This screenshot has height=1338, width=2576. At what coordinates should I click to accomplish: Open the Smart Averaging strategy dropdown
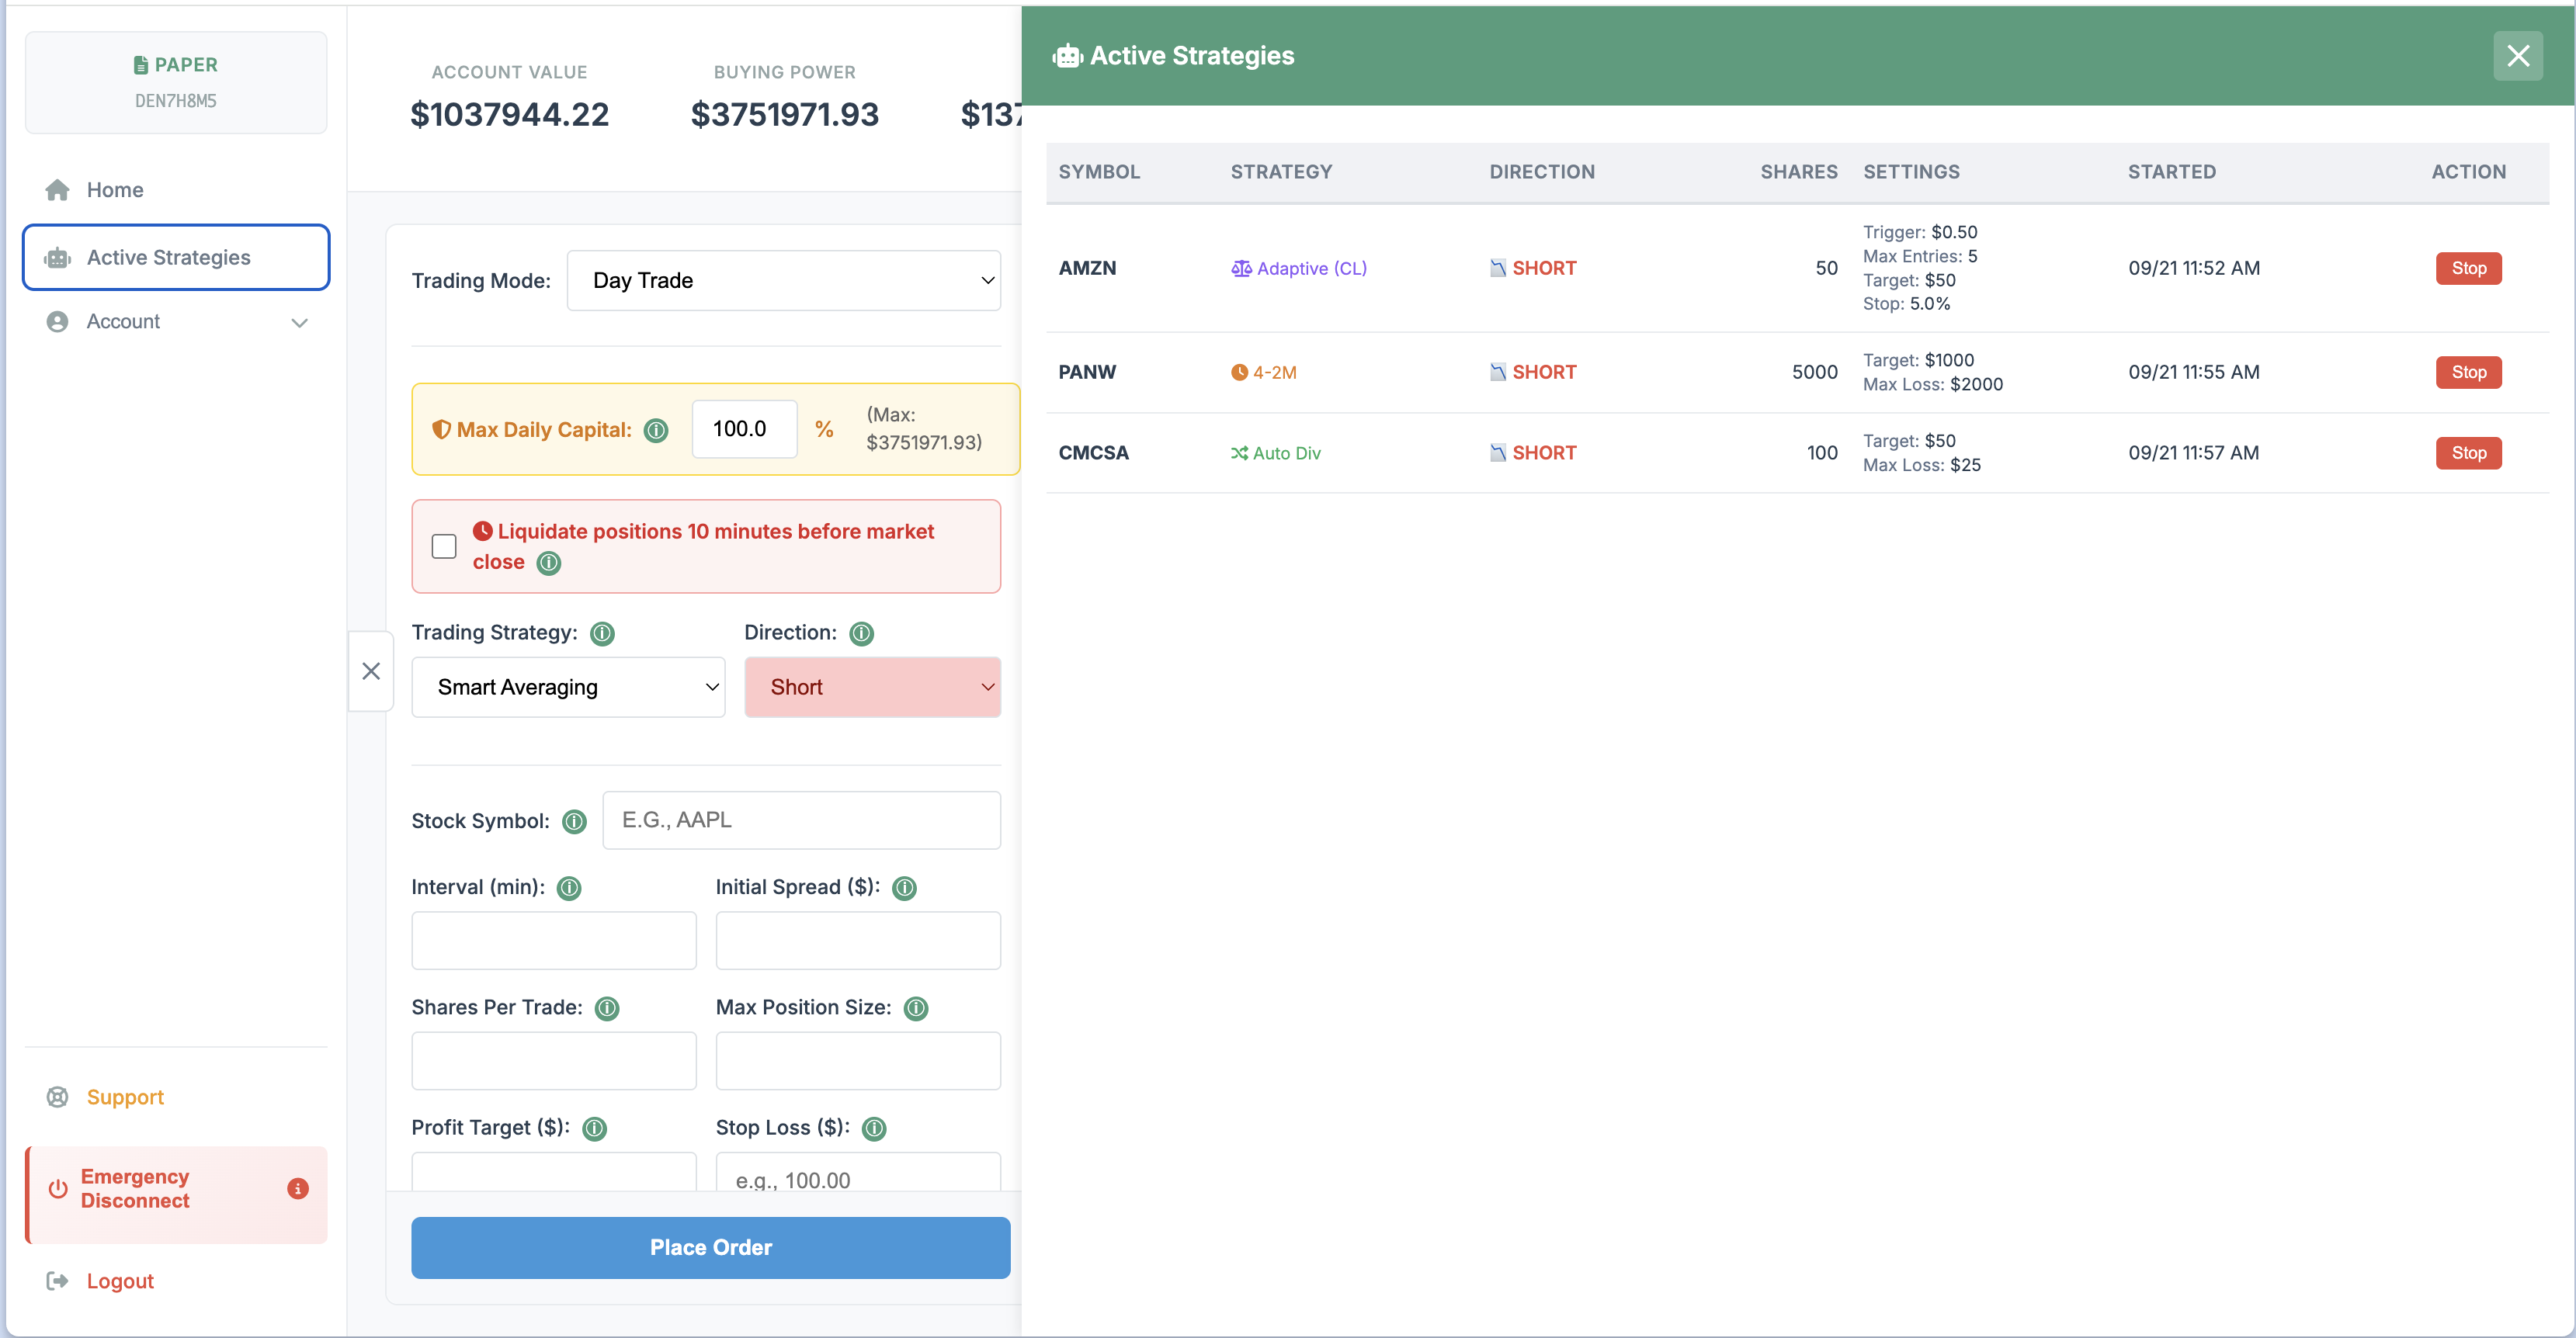pyautogui.click(x=568, y=687)
